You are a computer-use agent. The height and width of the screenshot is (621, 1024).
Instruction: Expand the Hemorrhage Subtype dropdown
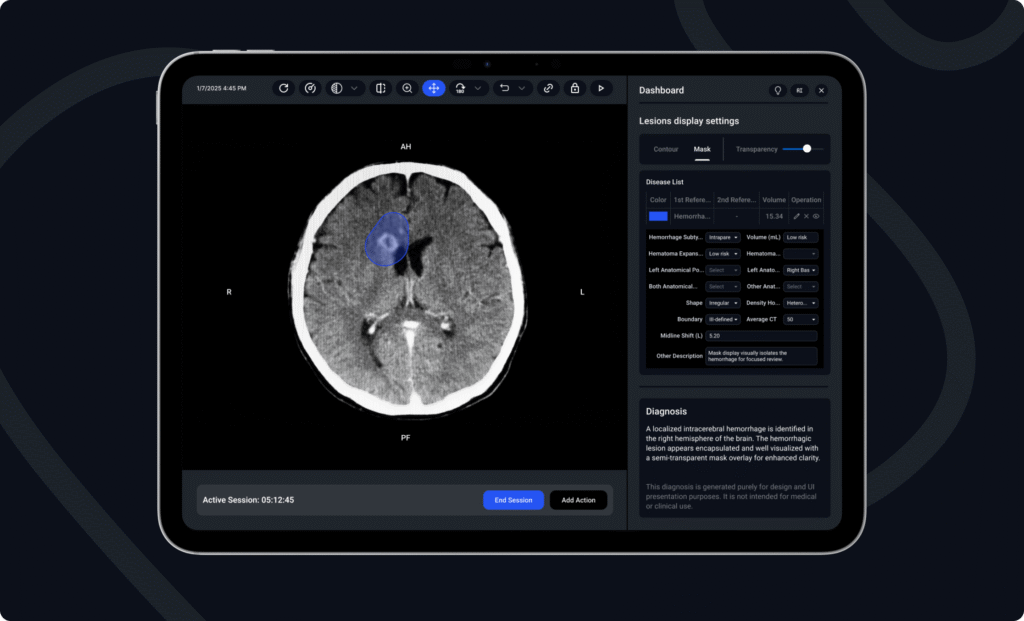pyautogui.click(x=723, y=237)
